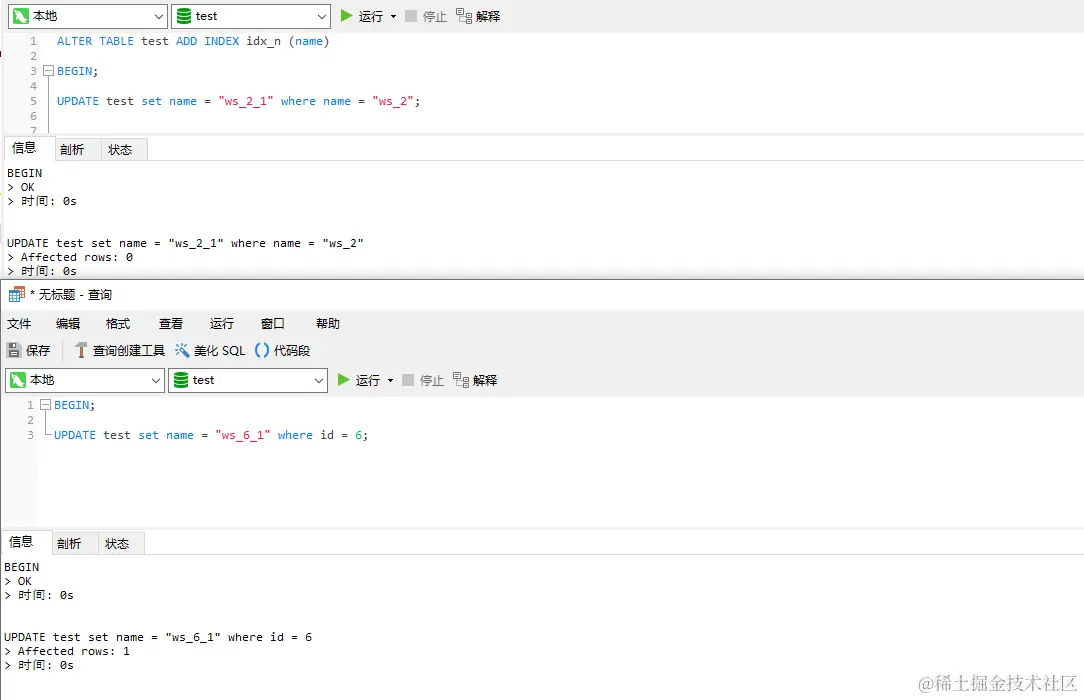Collapse the BEGIN block in lower editor
Image resolution: width=1084 pixels, height=700 pixels.
[46, 404]
